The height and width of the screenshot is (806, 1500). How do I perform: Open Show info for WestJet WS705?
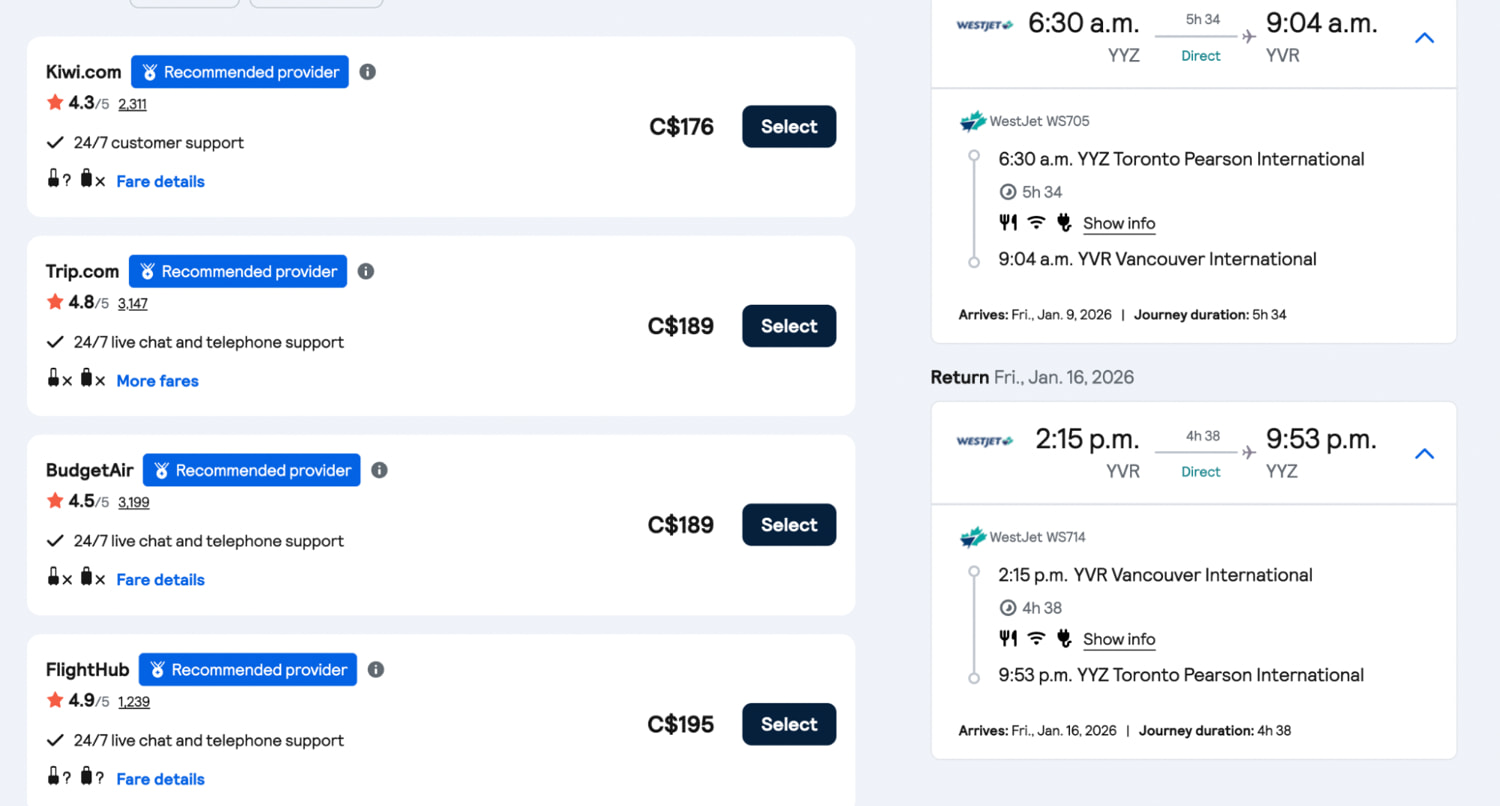pos(1119,223)
